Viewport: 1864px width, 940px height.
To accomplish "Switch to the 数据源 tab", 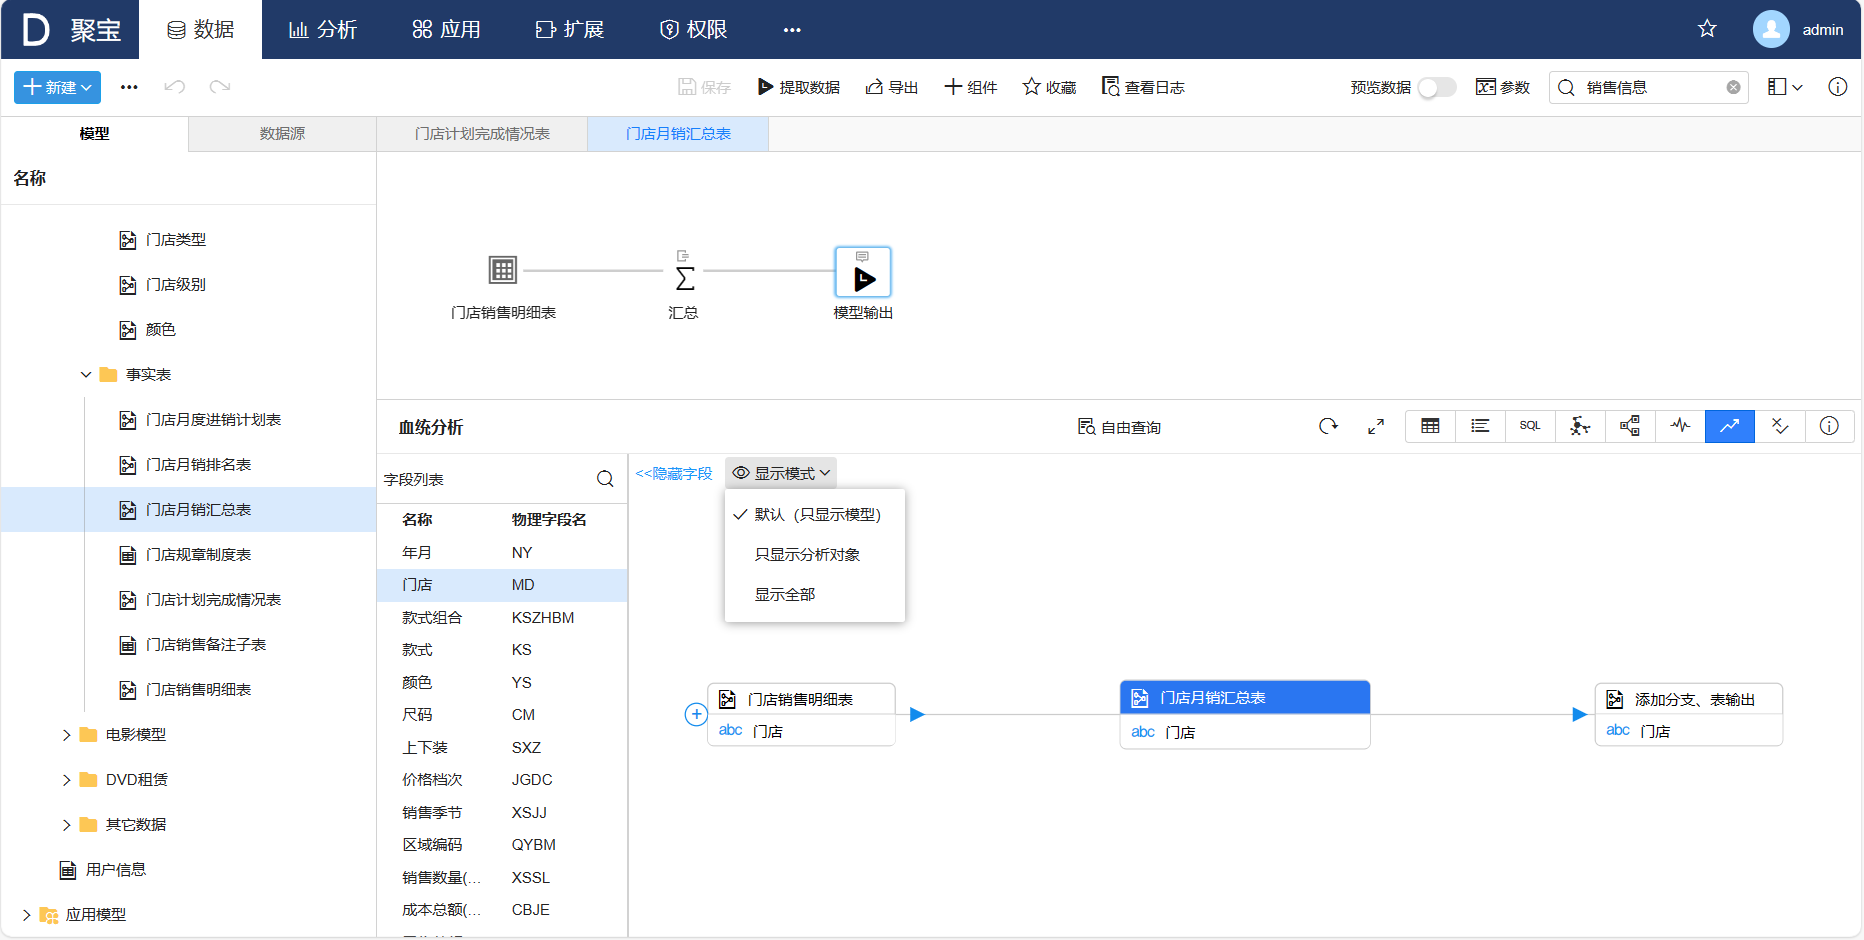I will pos(282,133).
